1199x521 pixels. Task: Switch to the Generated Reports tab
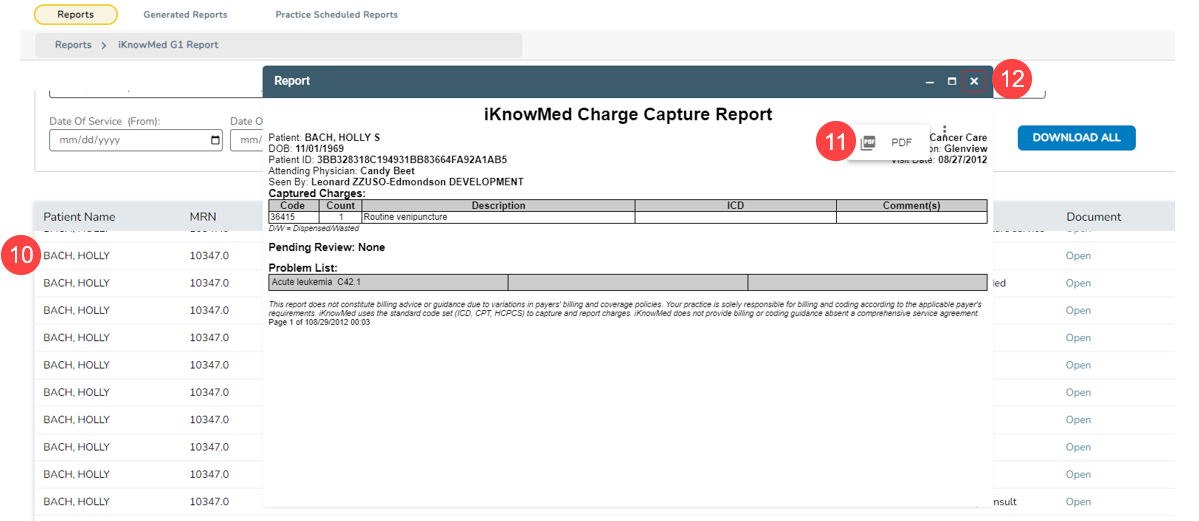point(185,15)
